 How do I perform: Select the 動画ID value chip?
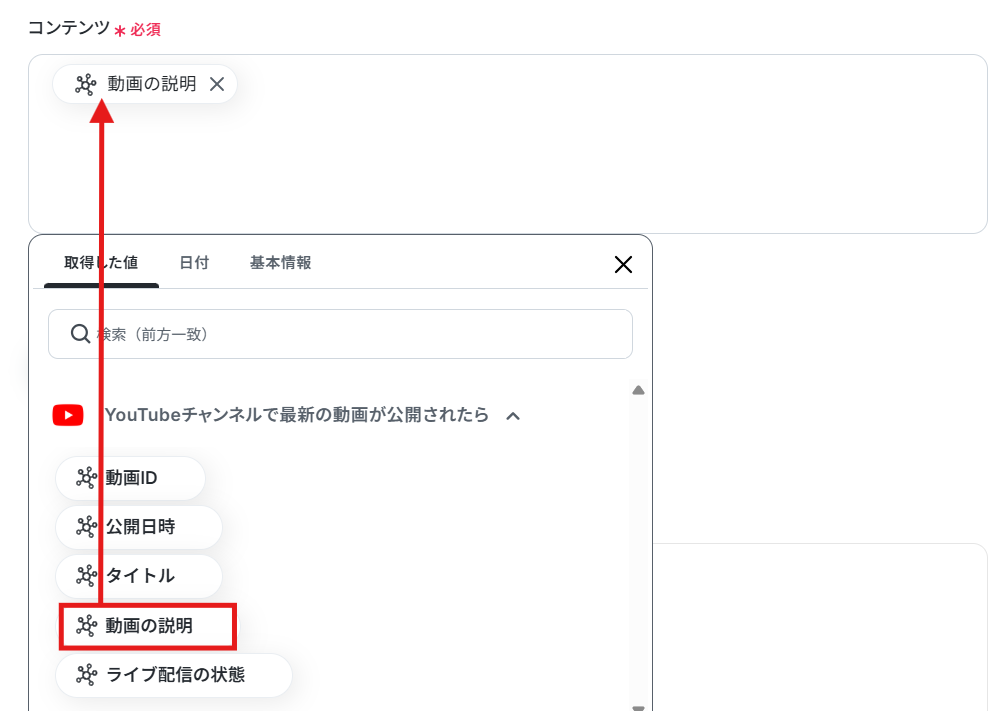coord(130,478)
